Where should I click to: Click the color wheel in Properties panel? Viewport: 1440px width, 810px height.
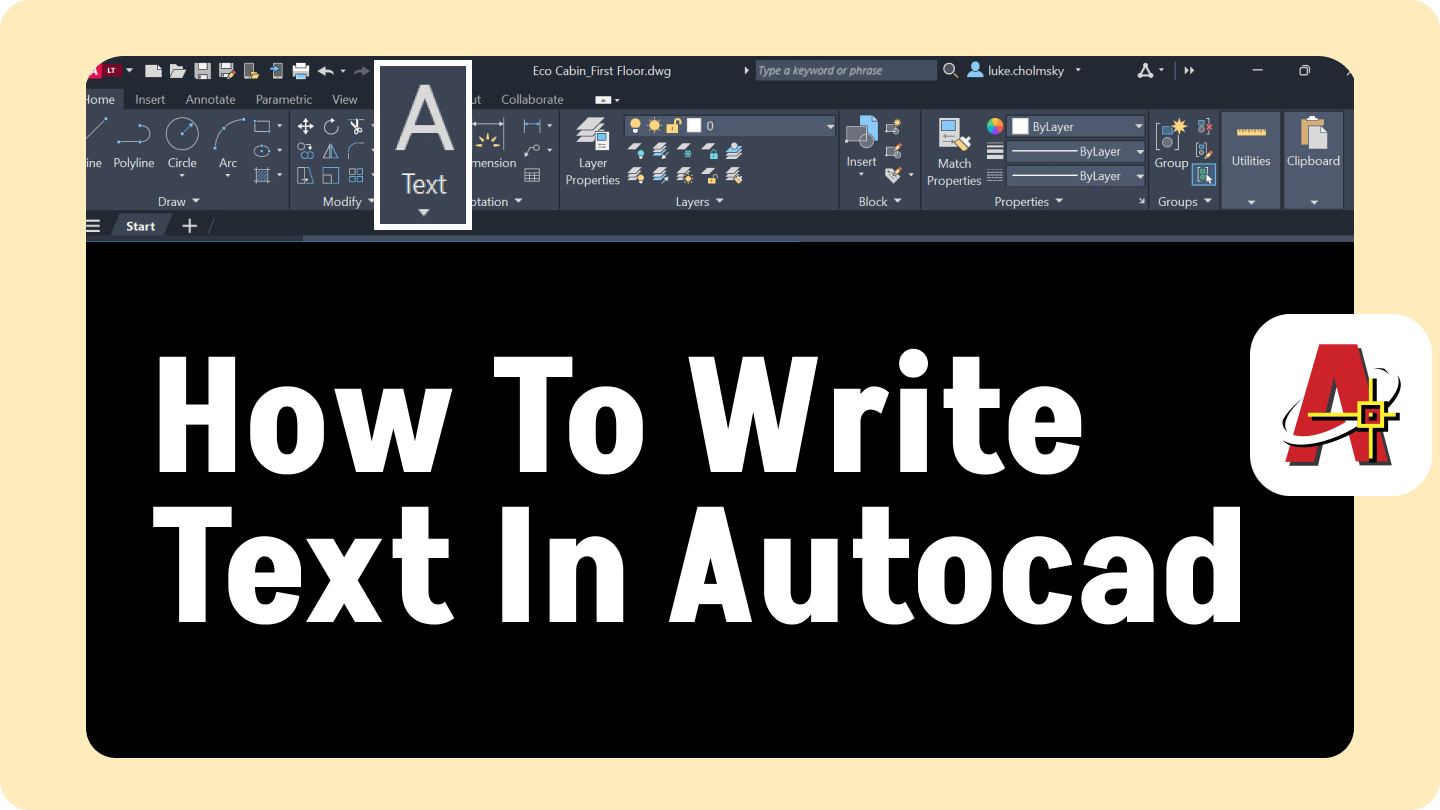tap(995, 125)
